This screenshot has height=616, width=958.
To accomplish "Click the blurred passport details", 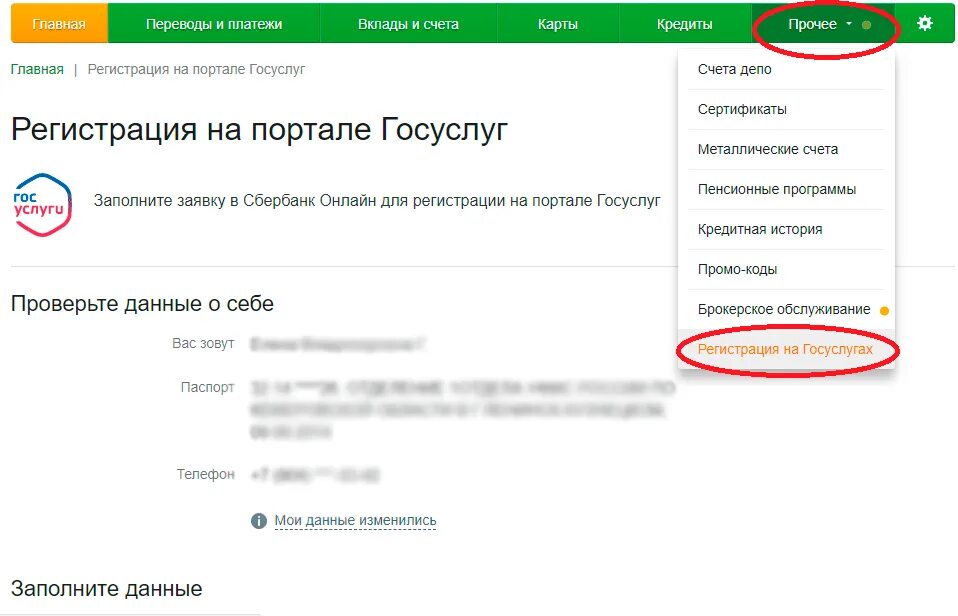I will click(463, 410).
